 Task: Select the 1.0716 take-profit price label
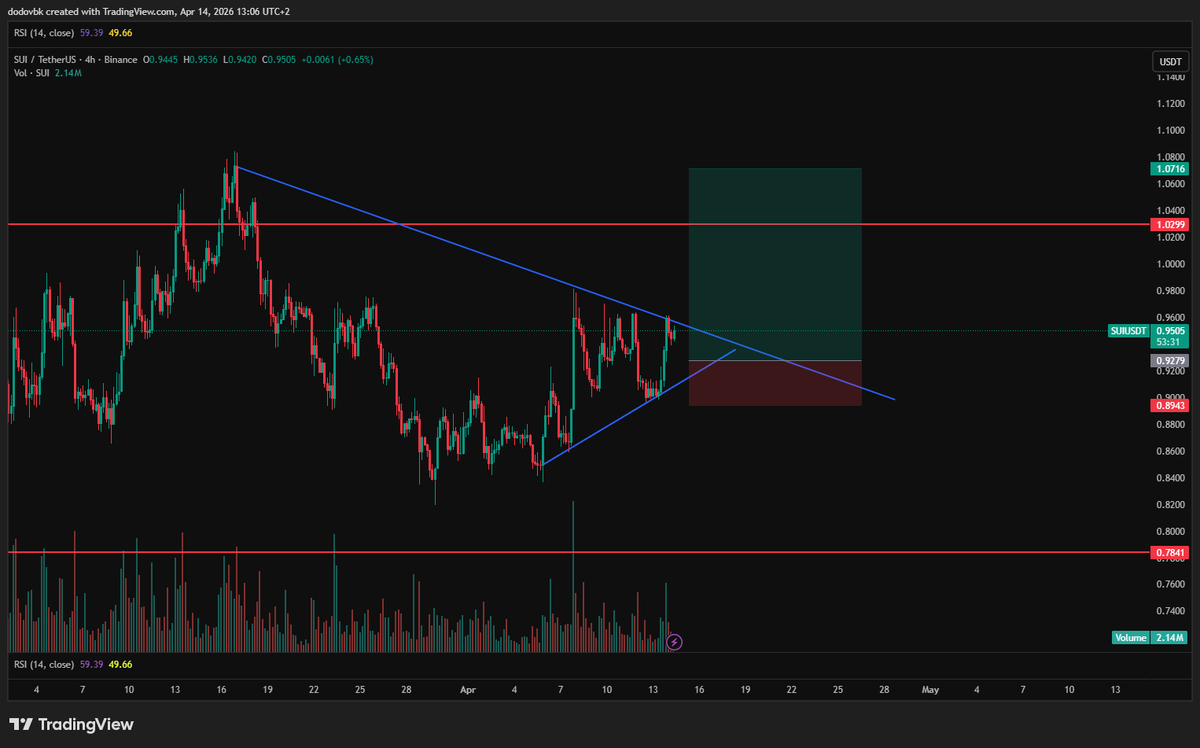(x=1169, y=169)
